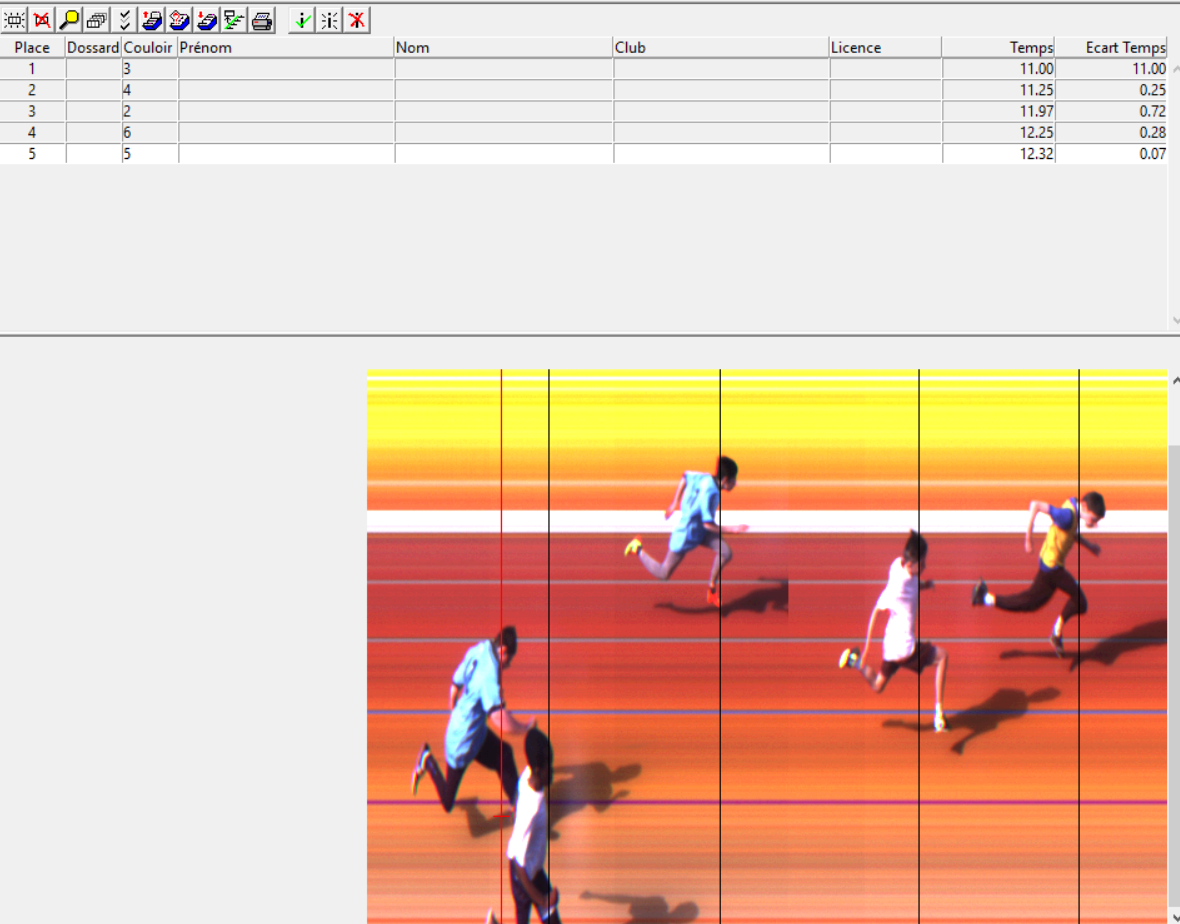Click the Nom column header
This screenshot has width=1180, height=924.
coord(503,47)
